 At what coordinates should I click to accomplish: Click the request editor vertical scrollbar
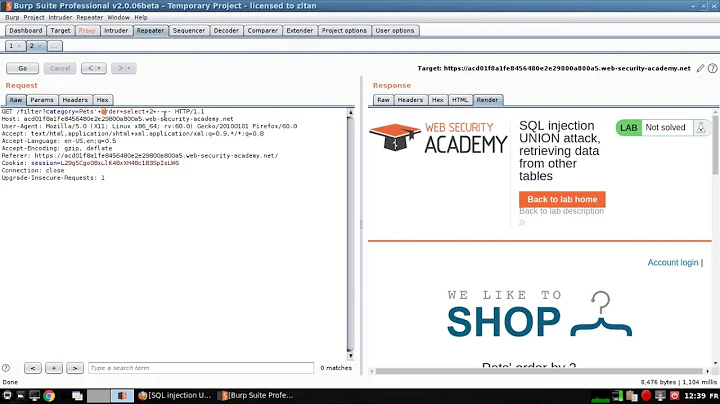point(351,234)
